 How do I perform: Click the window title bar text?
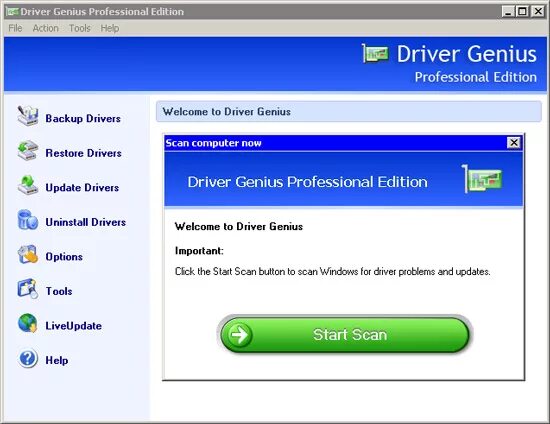point(102,12)
